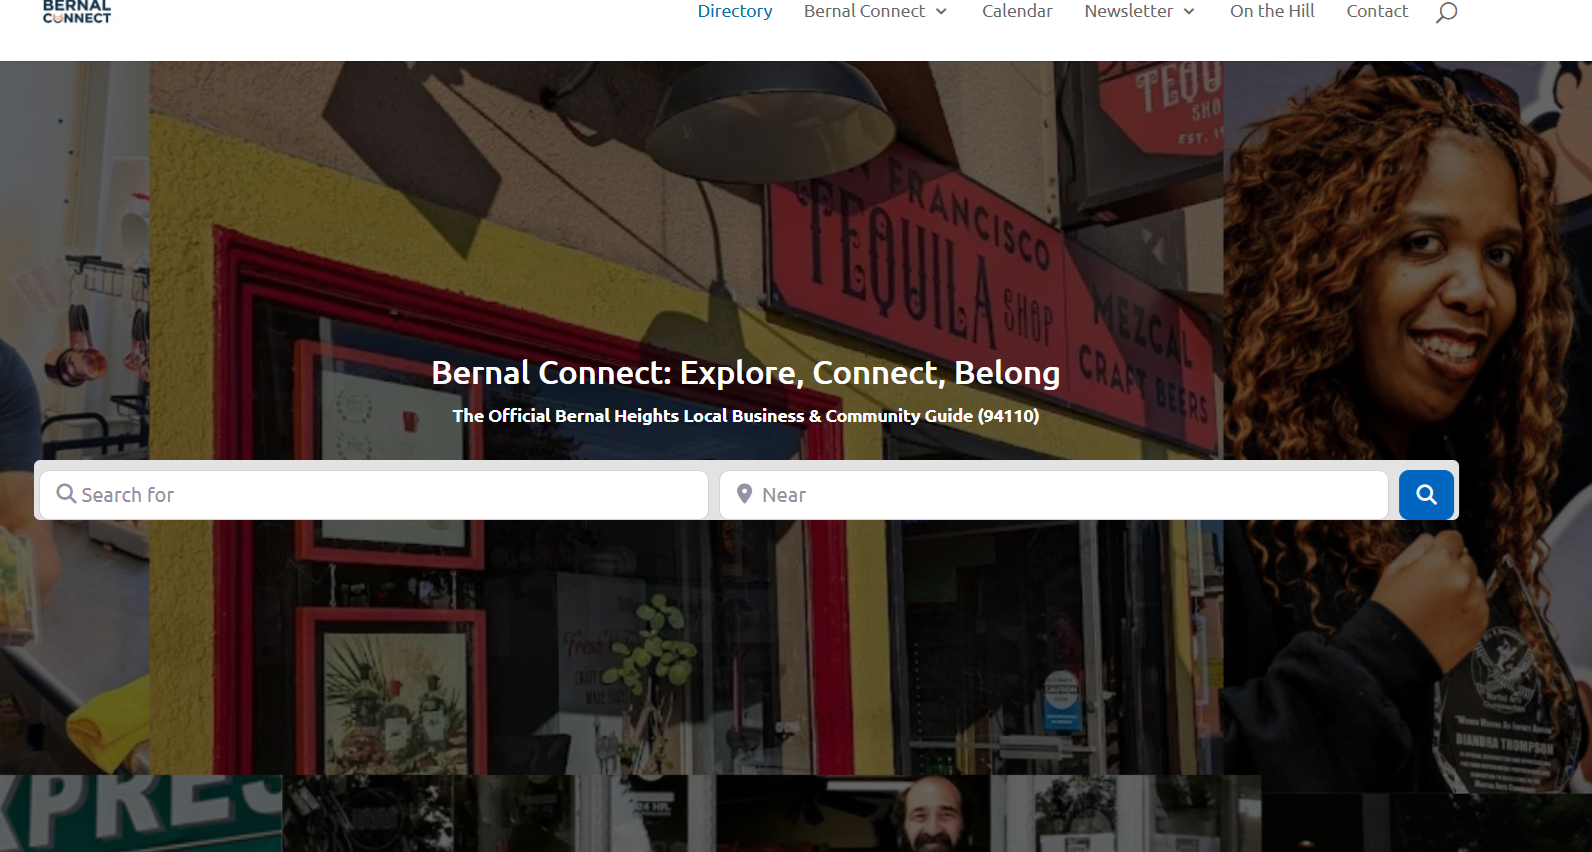The height and width of the screenshot is (852, 1592).
Task: Click the green Express sign thumbnail
Action: point(141,814)
